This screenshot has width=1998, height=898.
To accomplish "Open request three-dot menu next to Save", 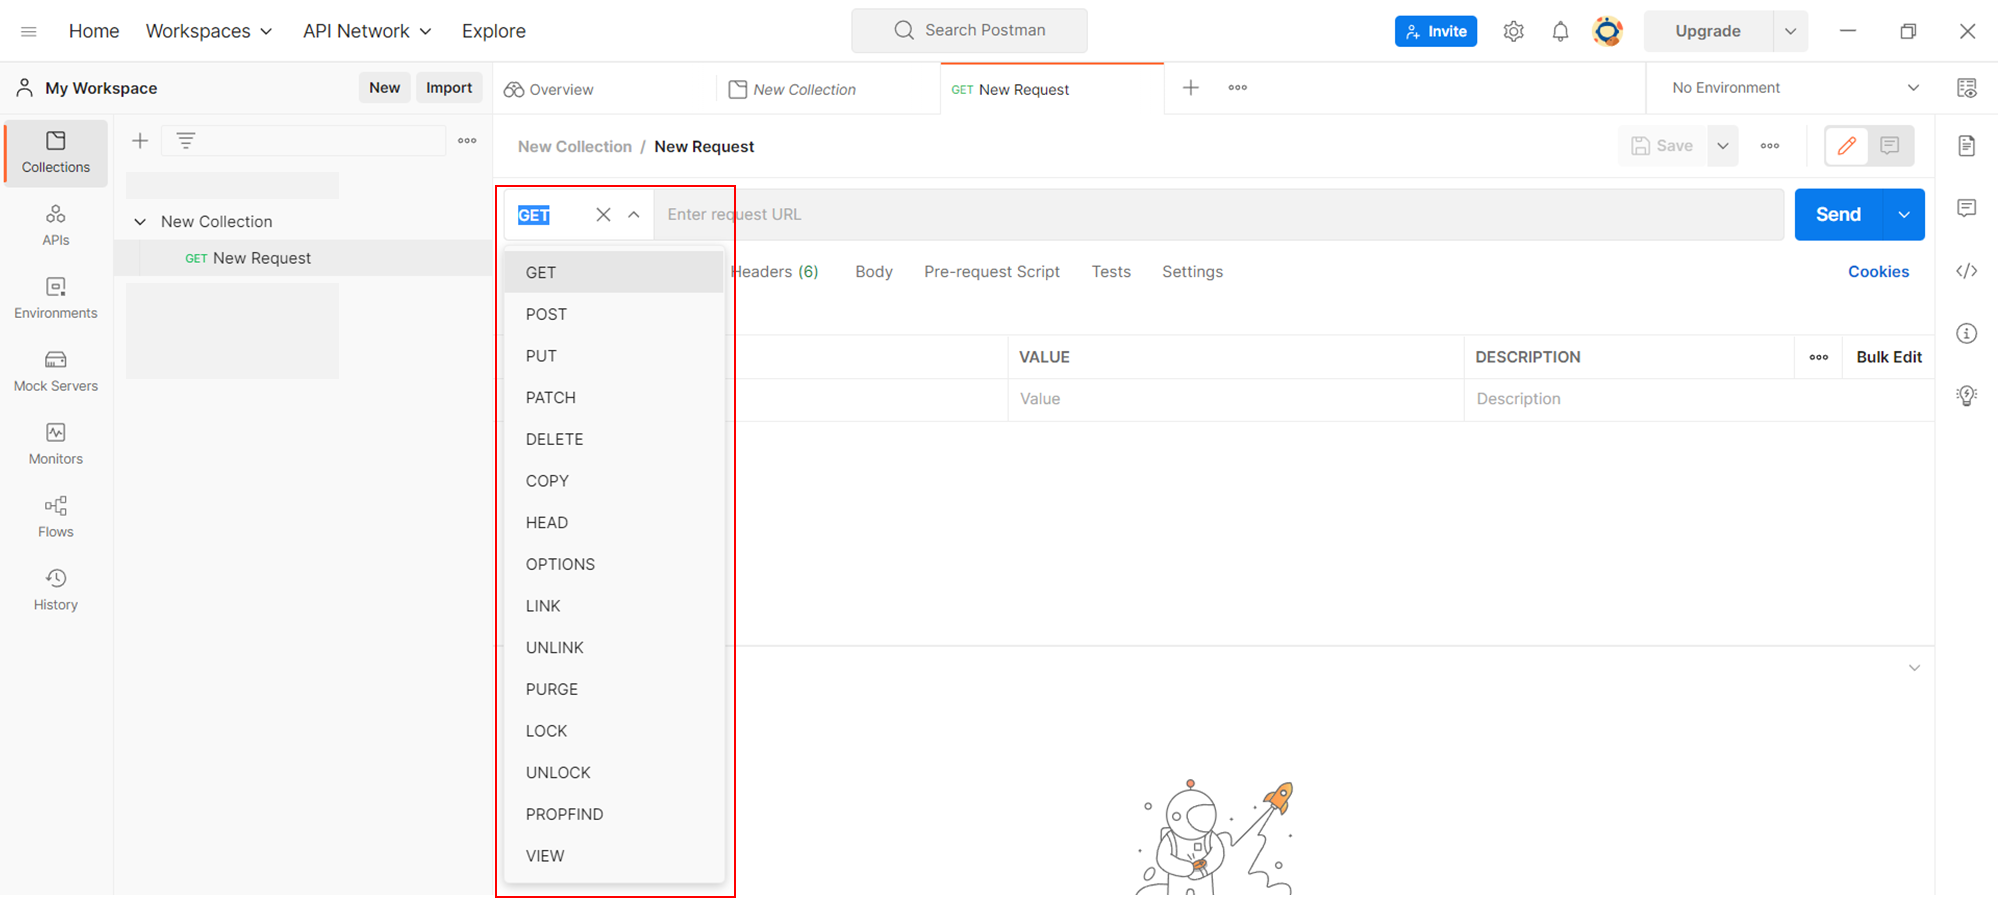I will [x=1770, y=146].
